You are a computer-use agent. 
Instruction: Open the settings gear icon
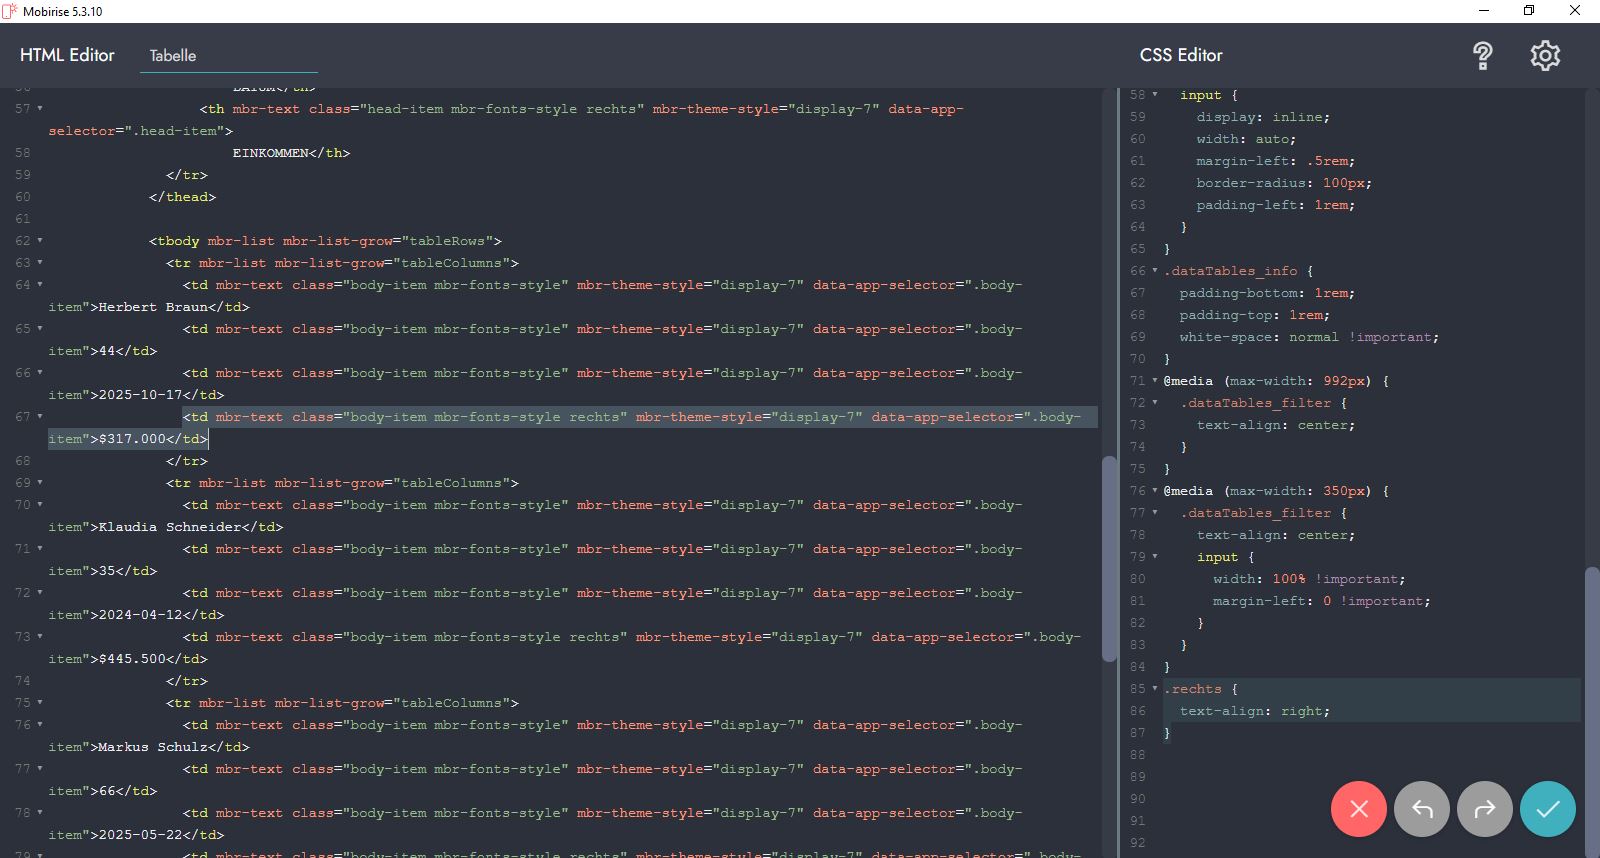click(1545, 56)
